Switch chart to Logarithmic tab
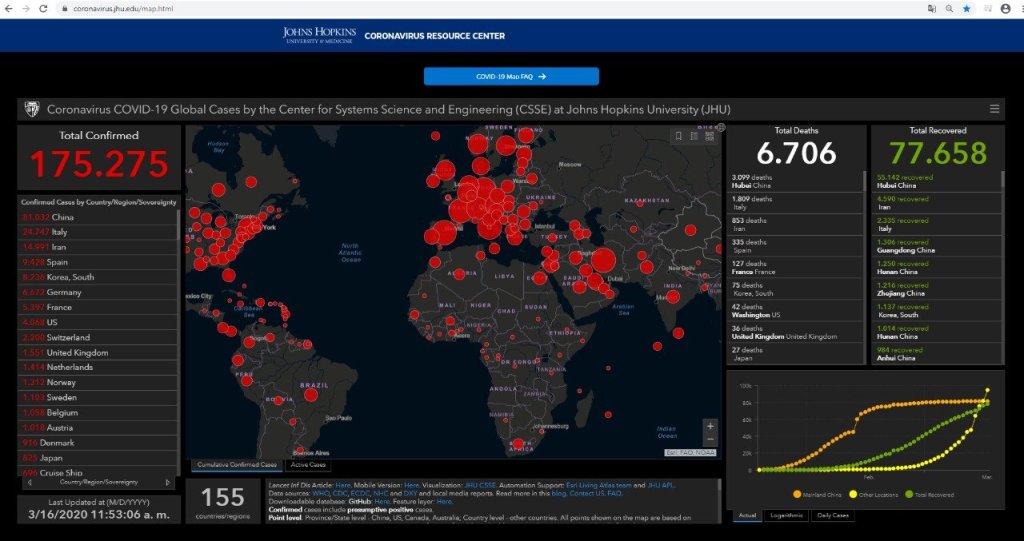The width and height of the screenshot is (1024, 541). tap(787, 515)
